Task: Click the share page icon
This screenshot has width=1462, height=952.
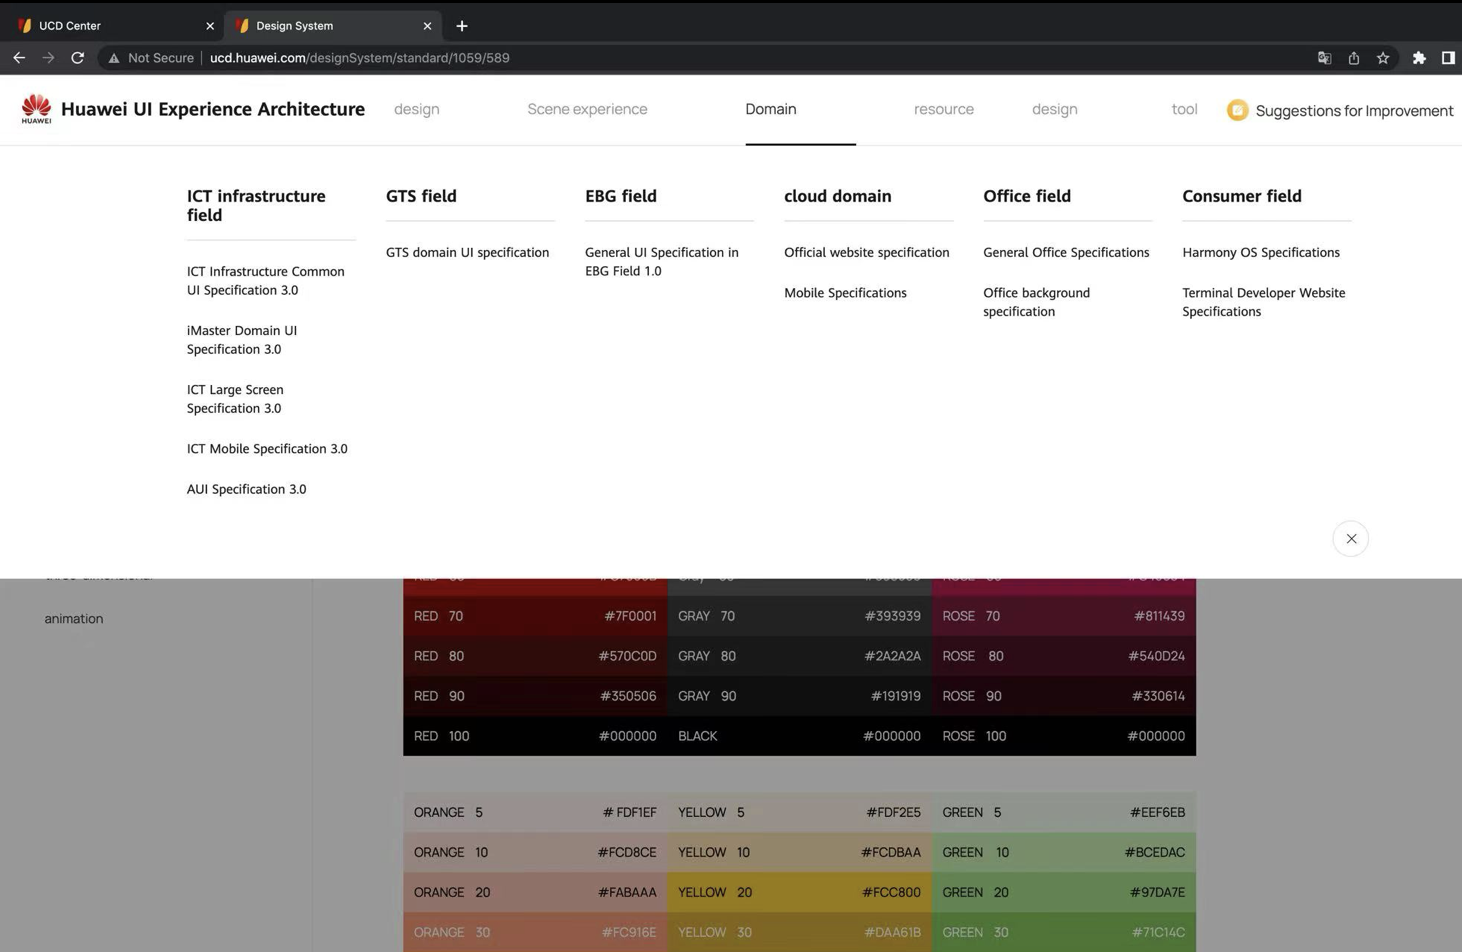Action: pyautogui.click(x=1353, y=58)
